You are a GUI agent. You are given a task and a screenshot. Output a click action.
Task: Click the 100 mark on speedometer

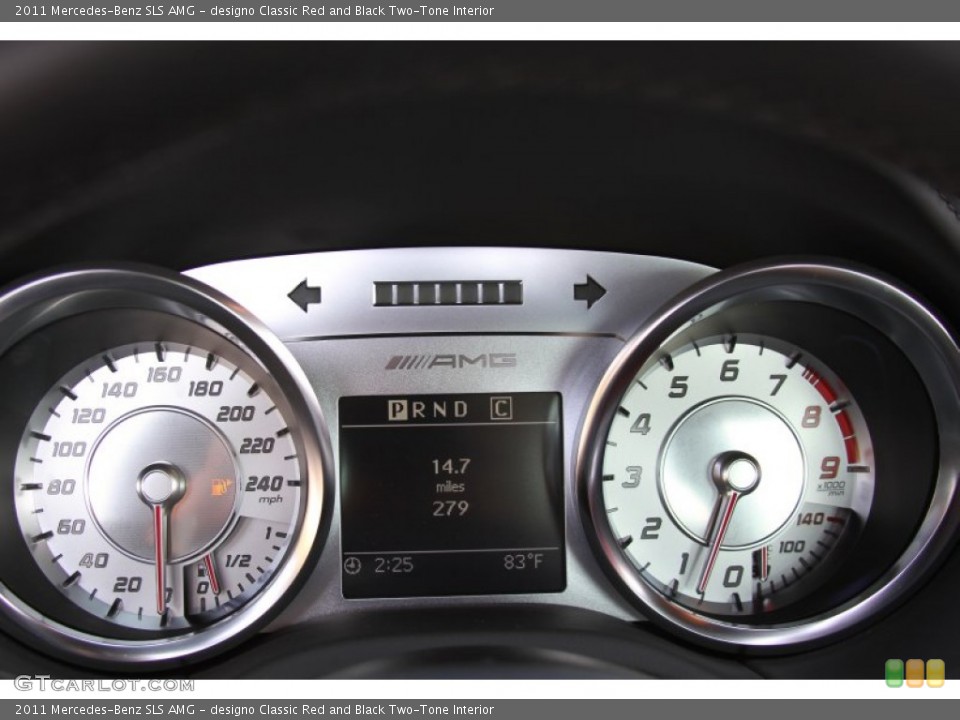click(69, 449)
